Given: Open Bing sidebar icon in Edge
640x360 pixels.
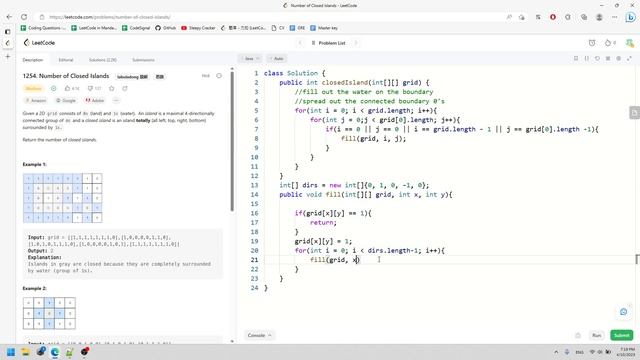Looking at the screenshot, I should 631,17.
